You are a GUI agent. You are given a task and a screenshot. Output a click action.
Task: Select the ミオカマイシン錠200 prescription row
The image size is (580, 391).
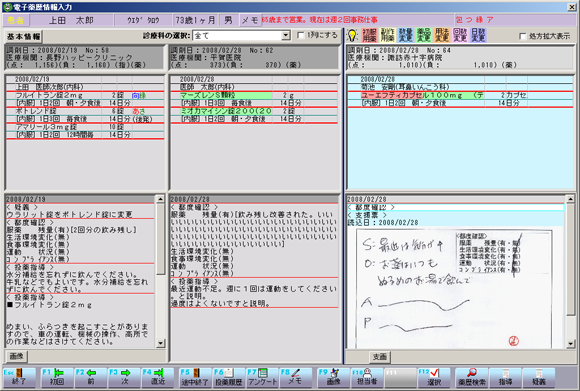click(254, 111)
